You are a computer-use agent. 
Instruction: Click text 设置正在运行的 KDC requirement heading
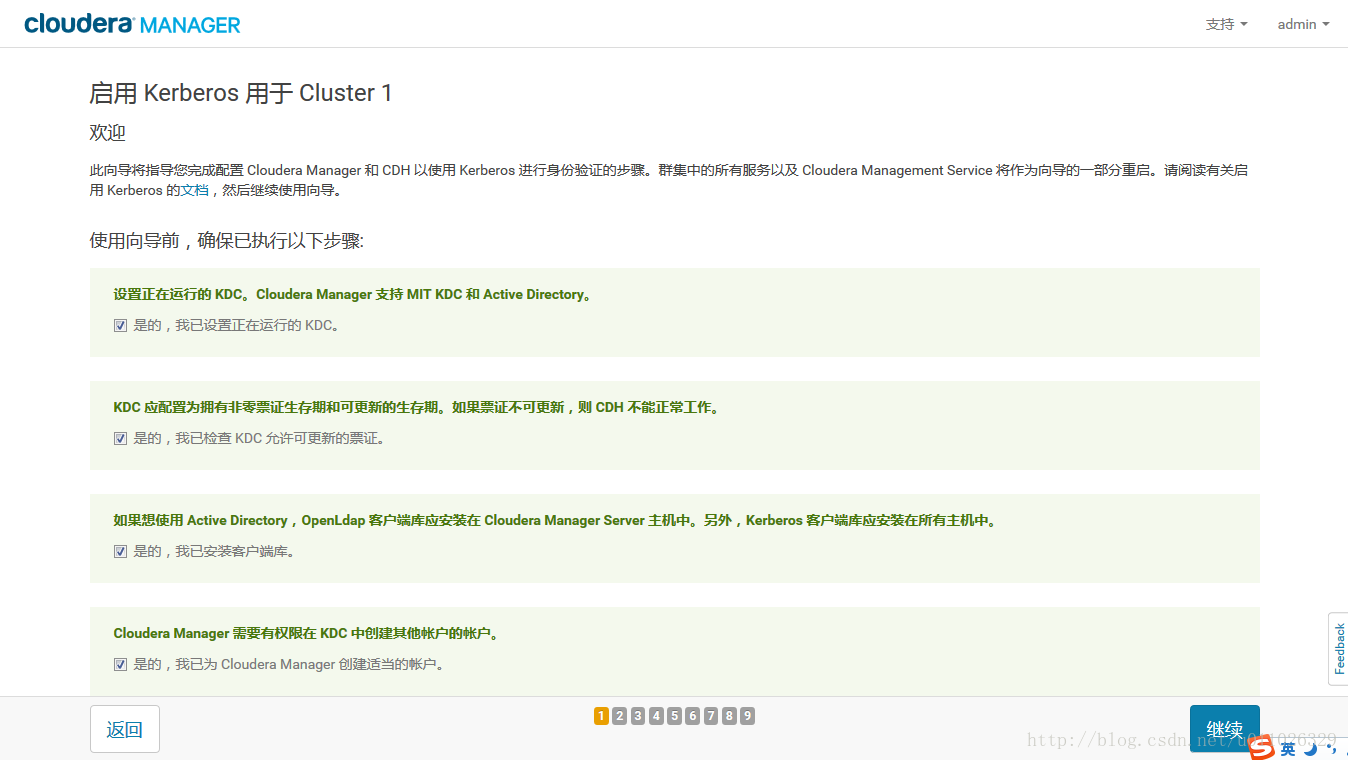pos(353,295)
